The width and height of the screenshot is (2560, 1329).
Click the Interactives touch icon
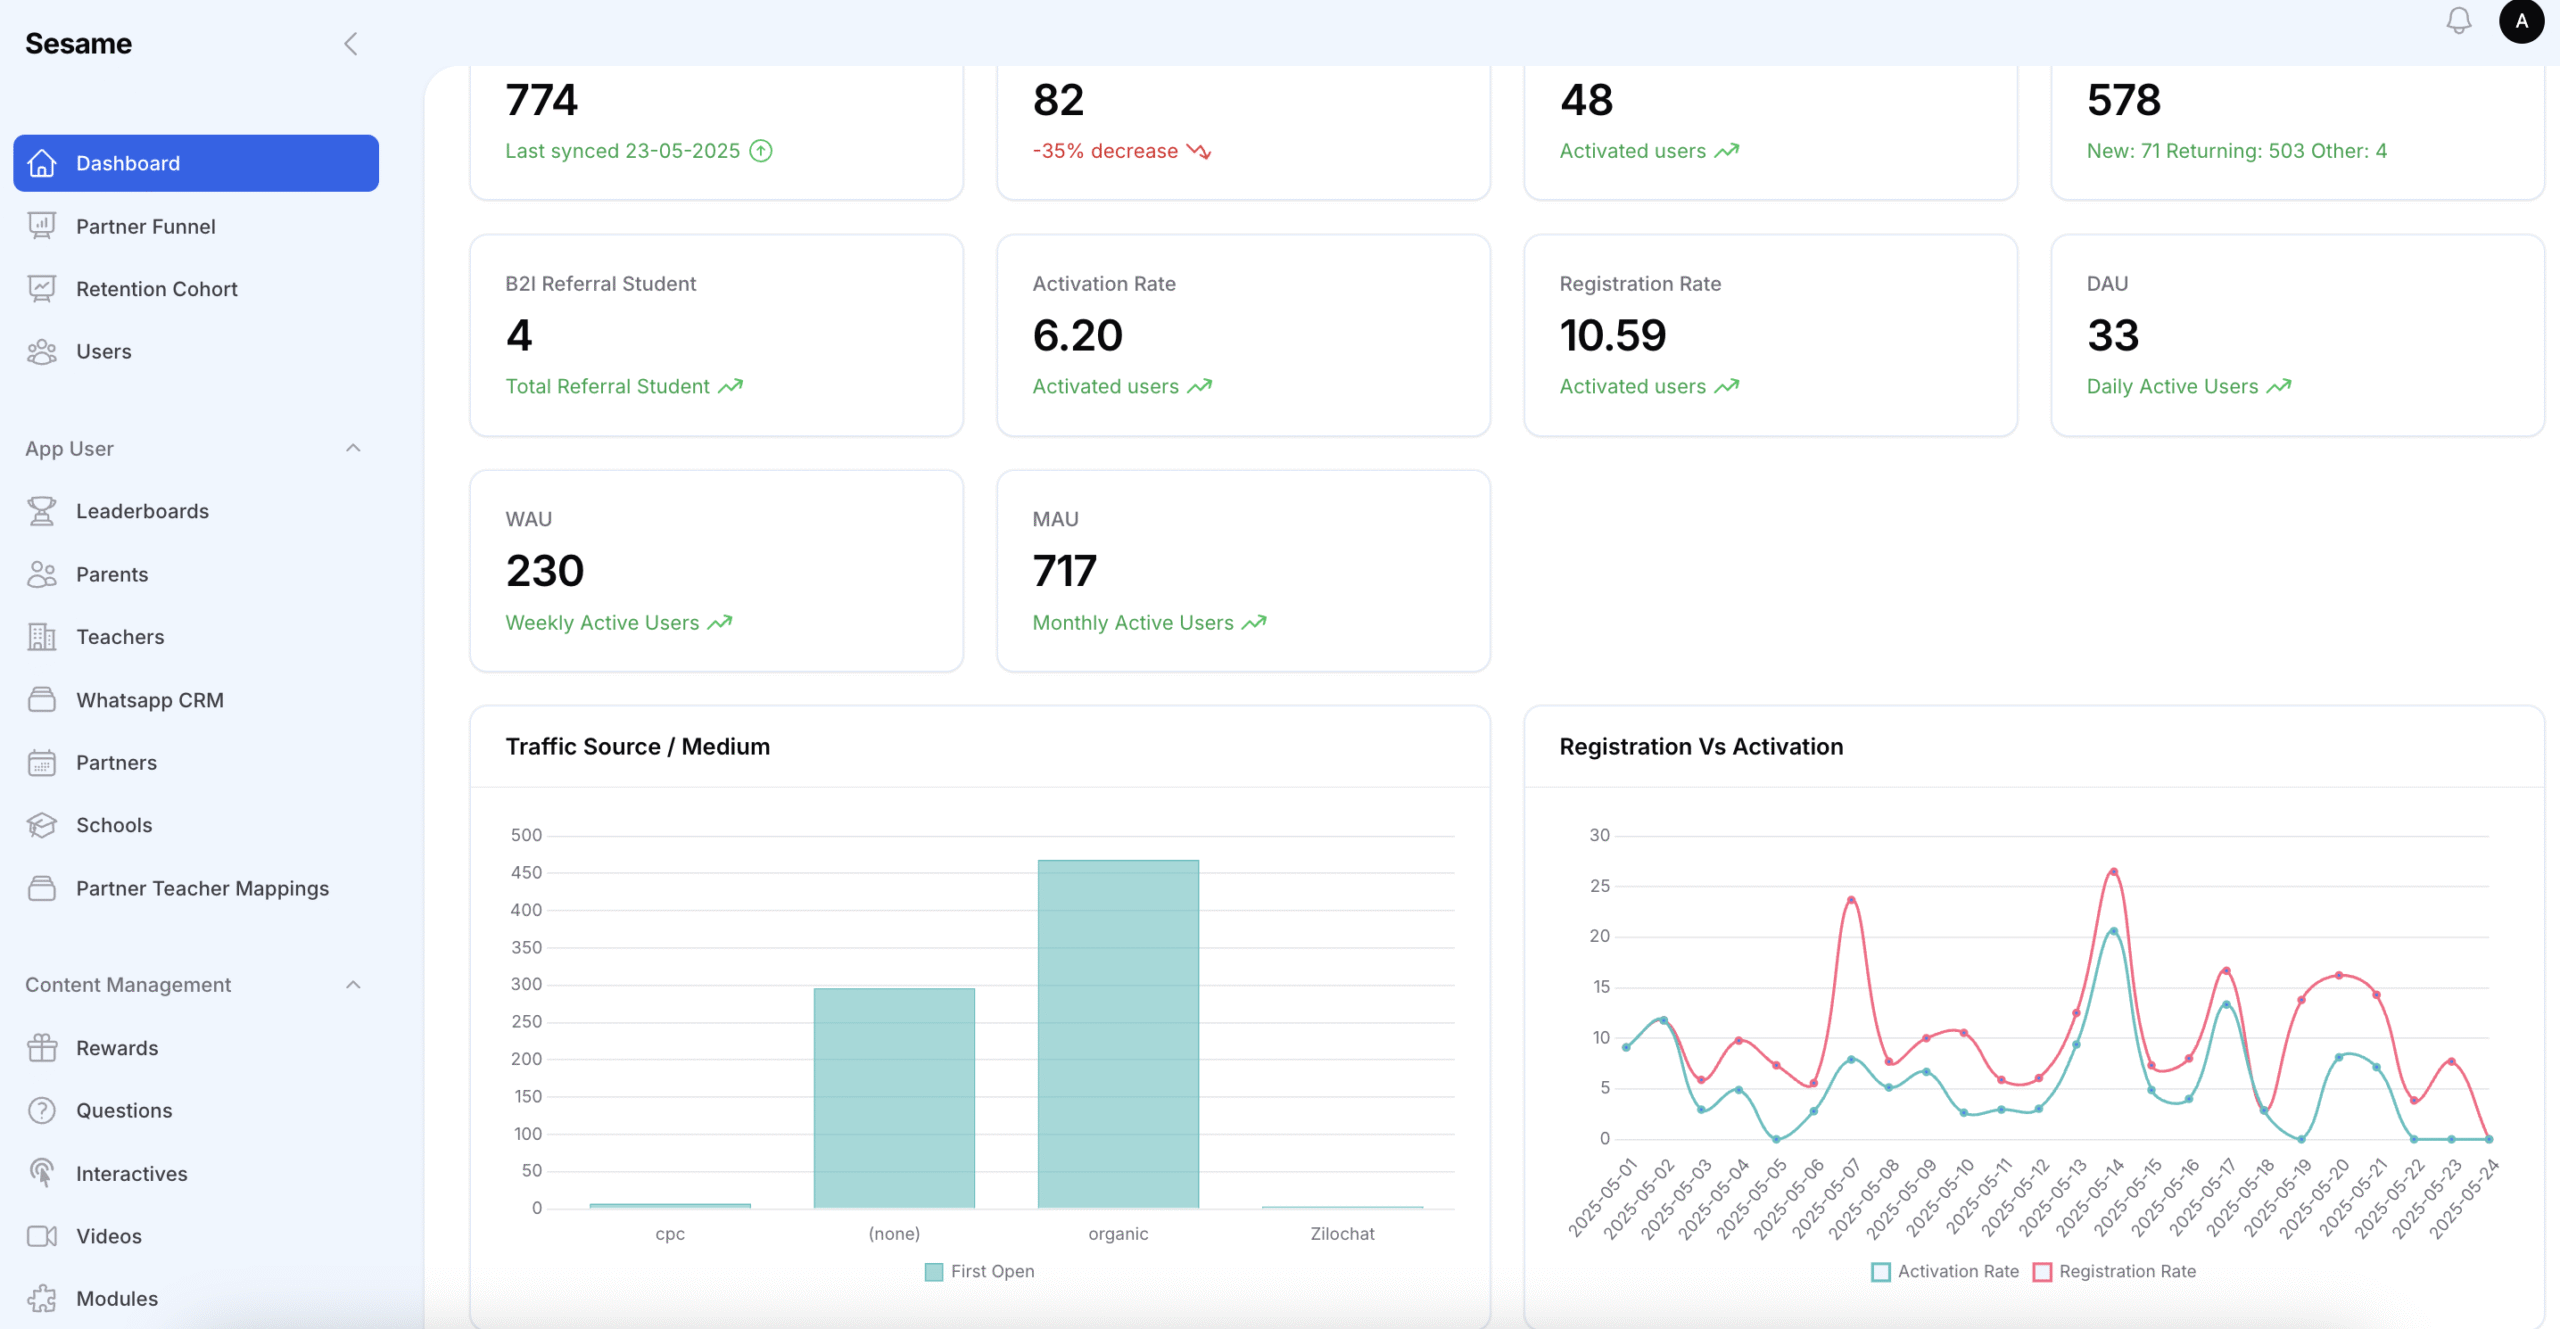coord(42,1173)
